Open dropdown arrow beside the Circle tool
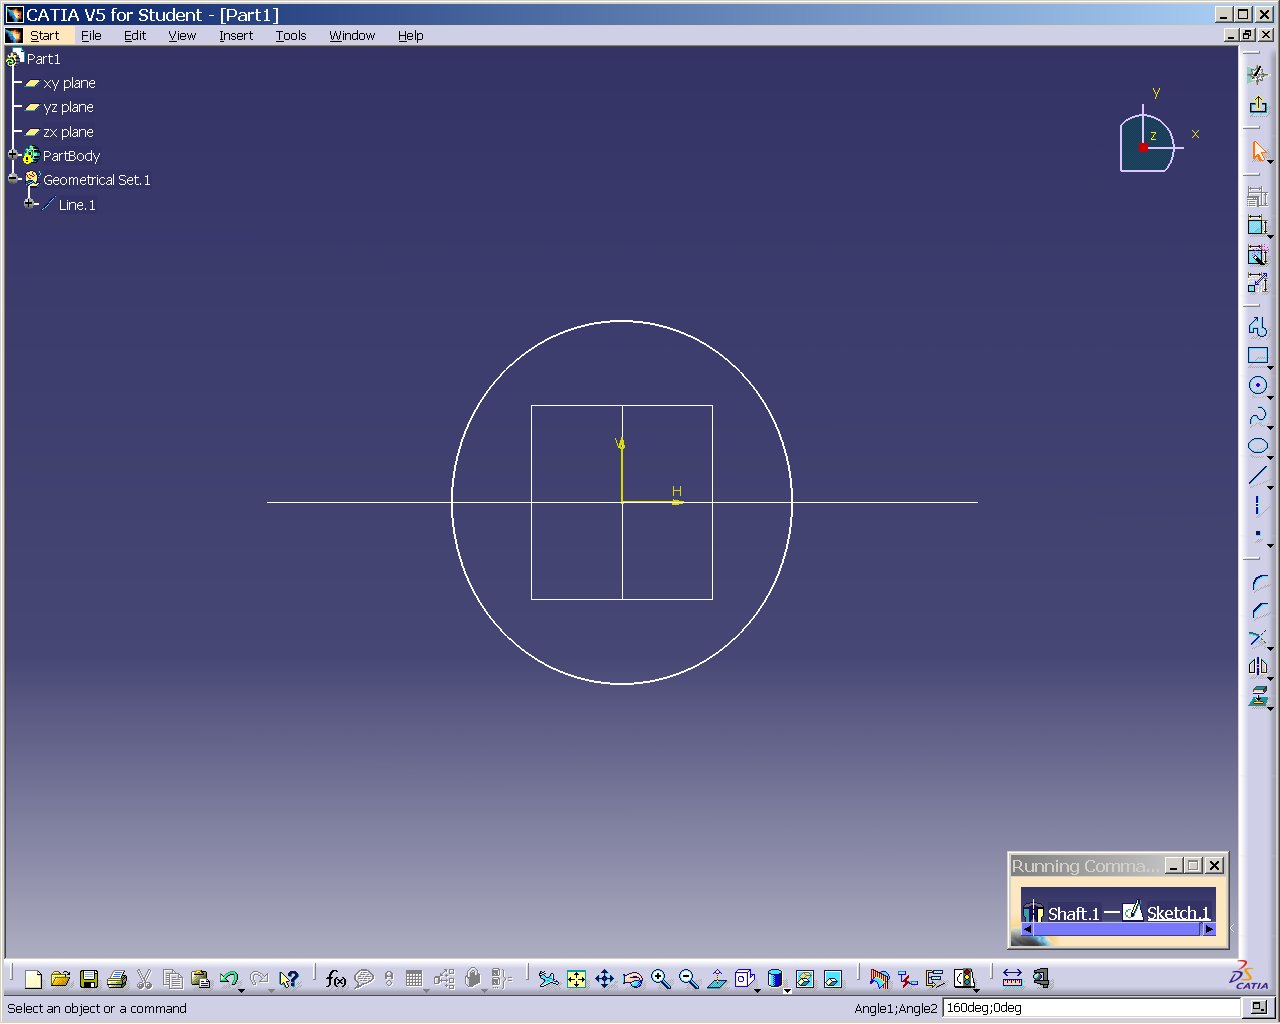The image size is (1280, 1024). click(x=1270, y=397)
